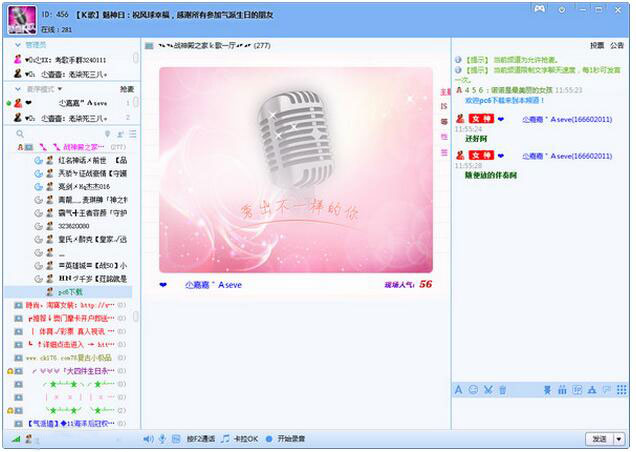Screen dimensions: 636x452
Task: Click the green network signal icon
Action: (x=16, y=439)
